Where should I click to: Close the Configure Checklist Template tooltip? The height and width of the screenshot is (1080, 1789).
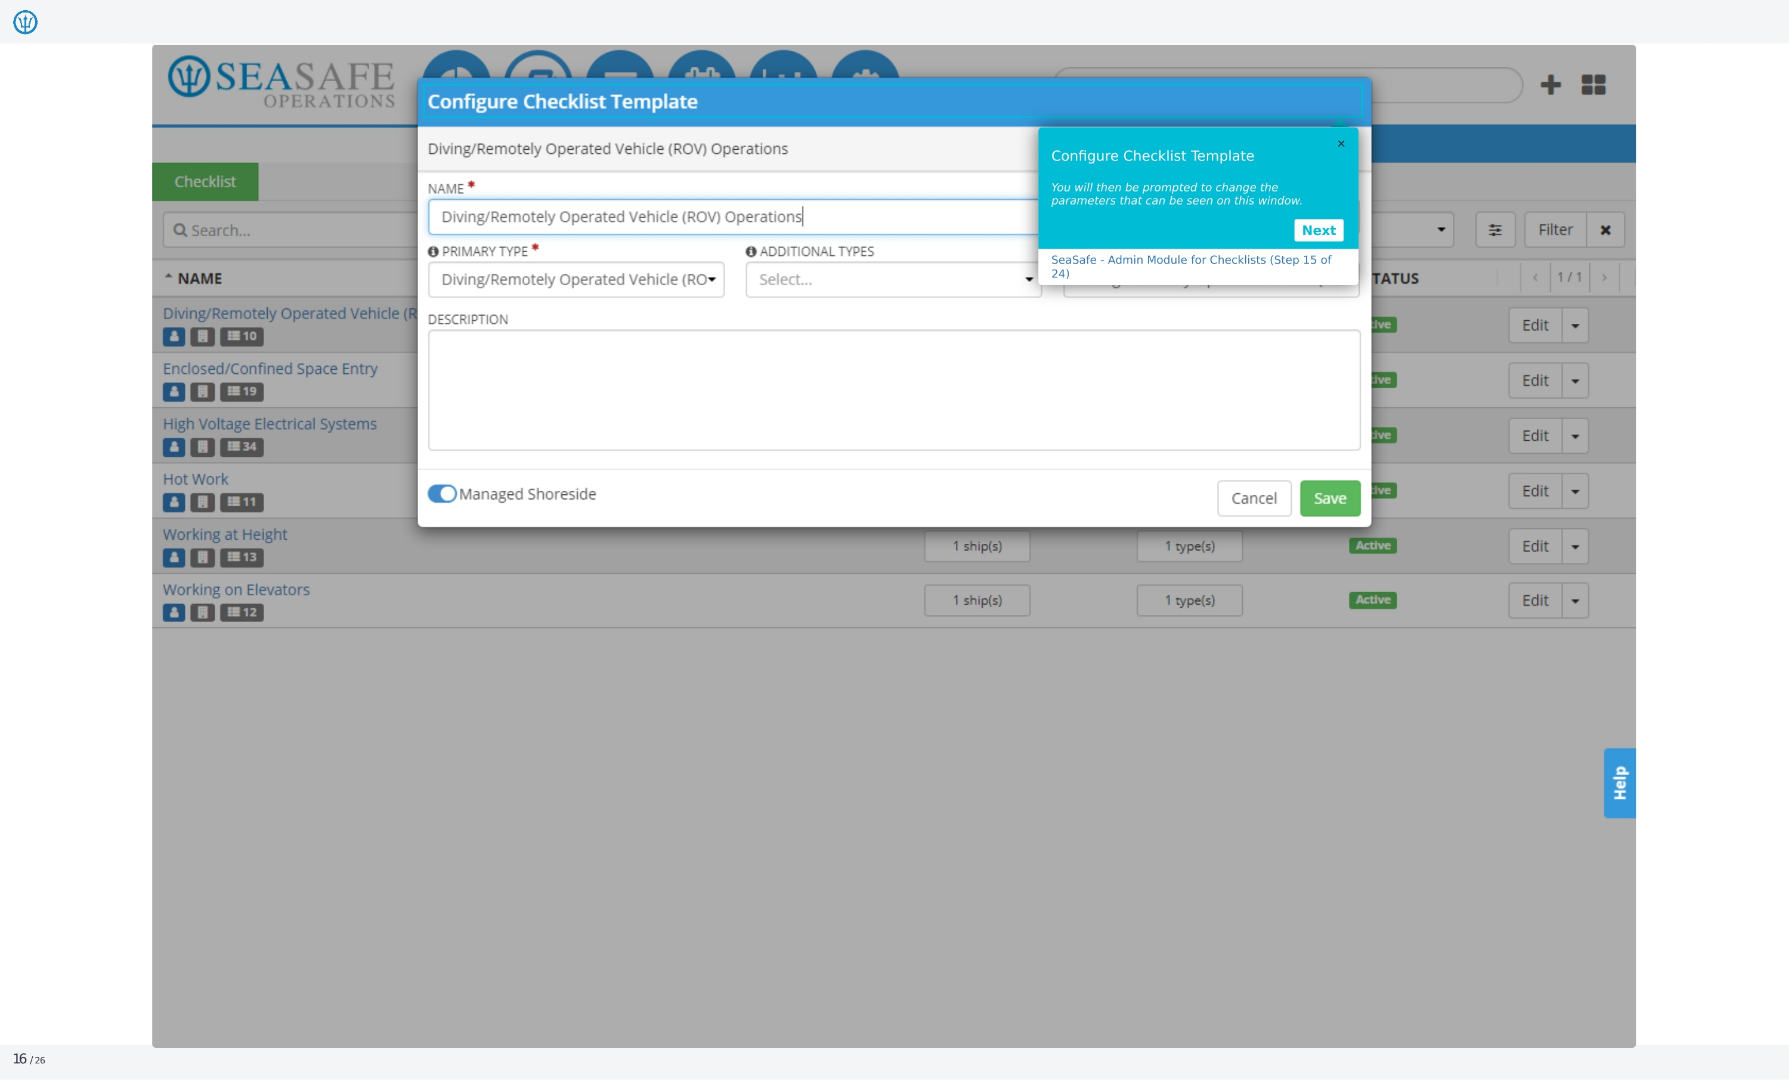pyautogui.click(x=1341, y=144)
